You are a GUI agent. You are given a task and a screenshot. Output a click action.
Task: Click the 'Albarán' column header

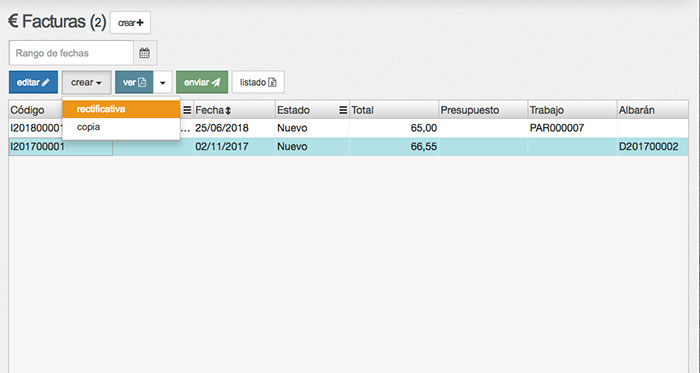(x=653, y=110)
